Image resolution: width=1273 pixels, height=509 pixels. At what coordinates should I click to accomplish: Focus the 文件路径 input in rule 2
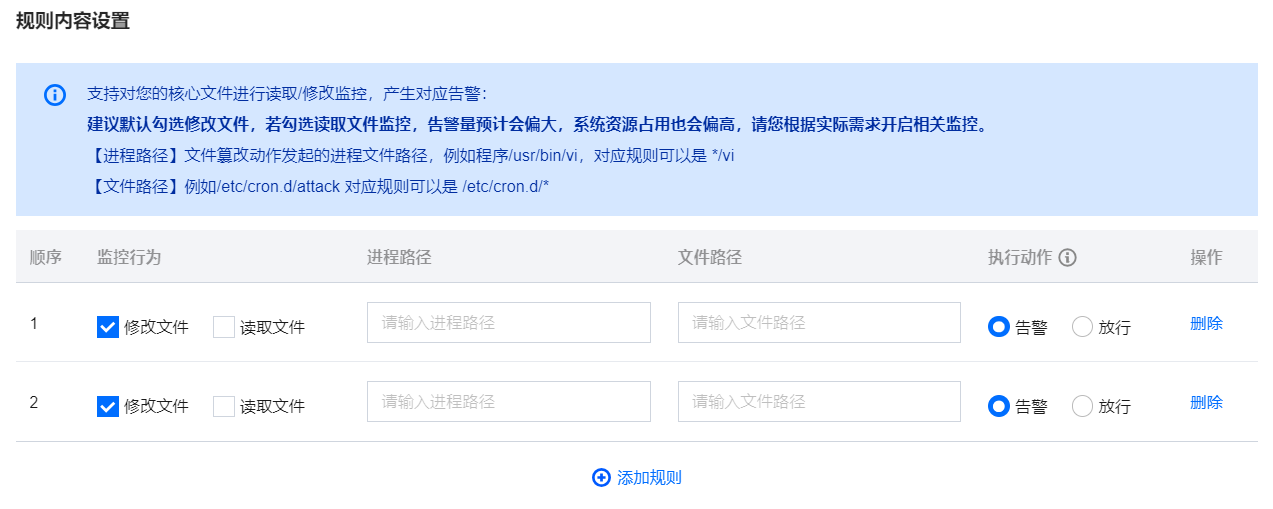[819, 402]
